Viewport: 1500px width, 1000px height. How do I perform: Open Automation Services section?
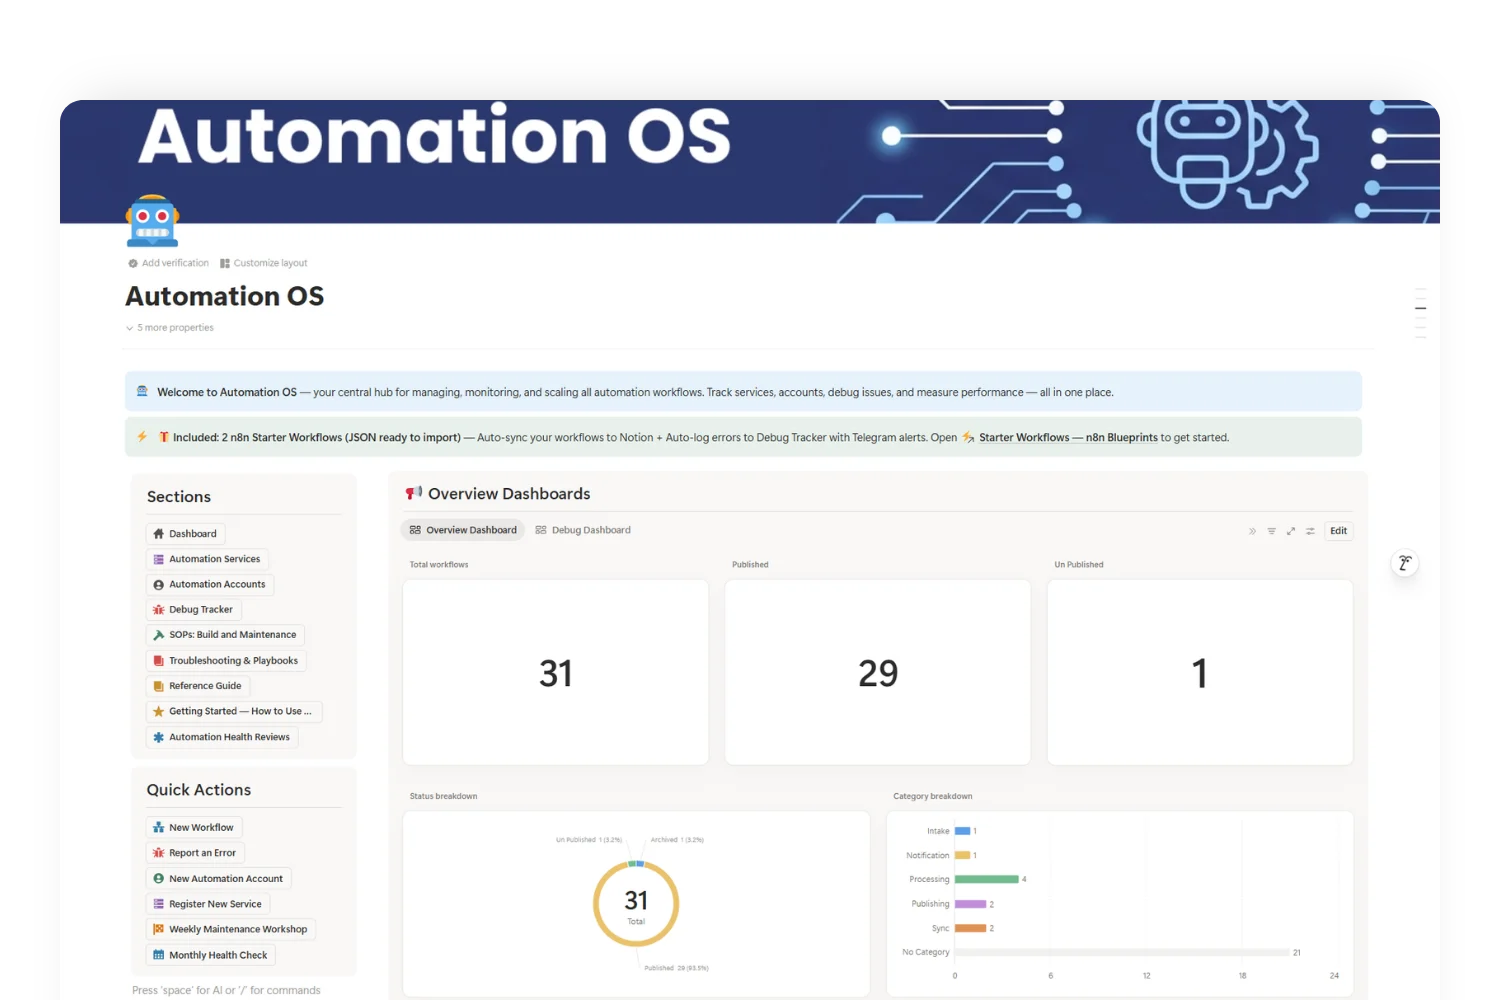[x=207, y=559]
